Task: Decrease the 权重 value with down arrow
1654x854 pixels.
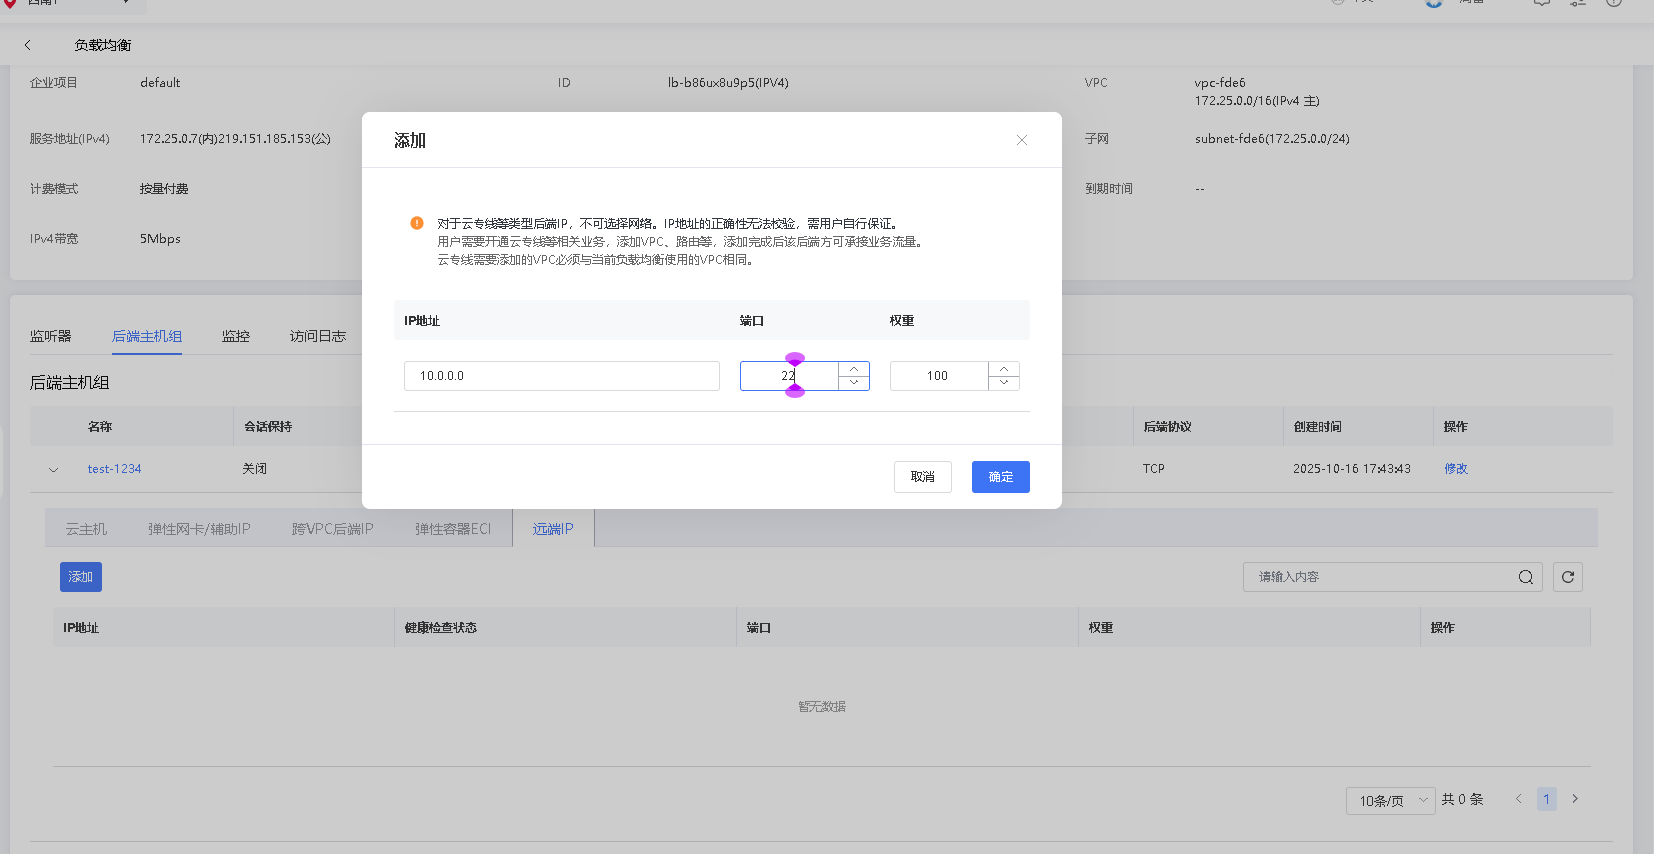Action: point(1004,383)
